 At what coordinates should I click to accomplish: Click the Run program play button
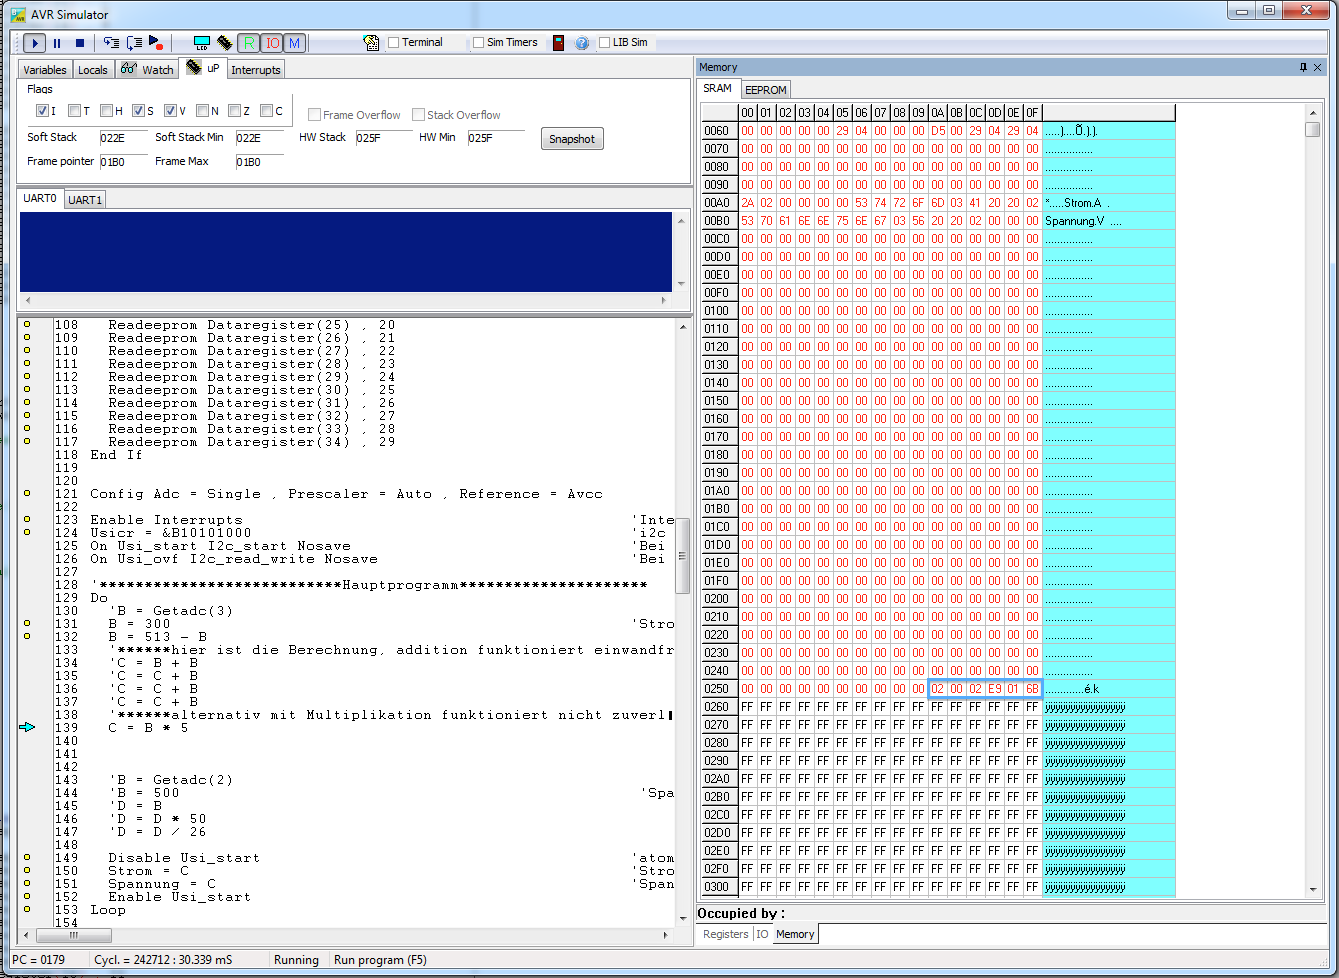pos(34,43)
